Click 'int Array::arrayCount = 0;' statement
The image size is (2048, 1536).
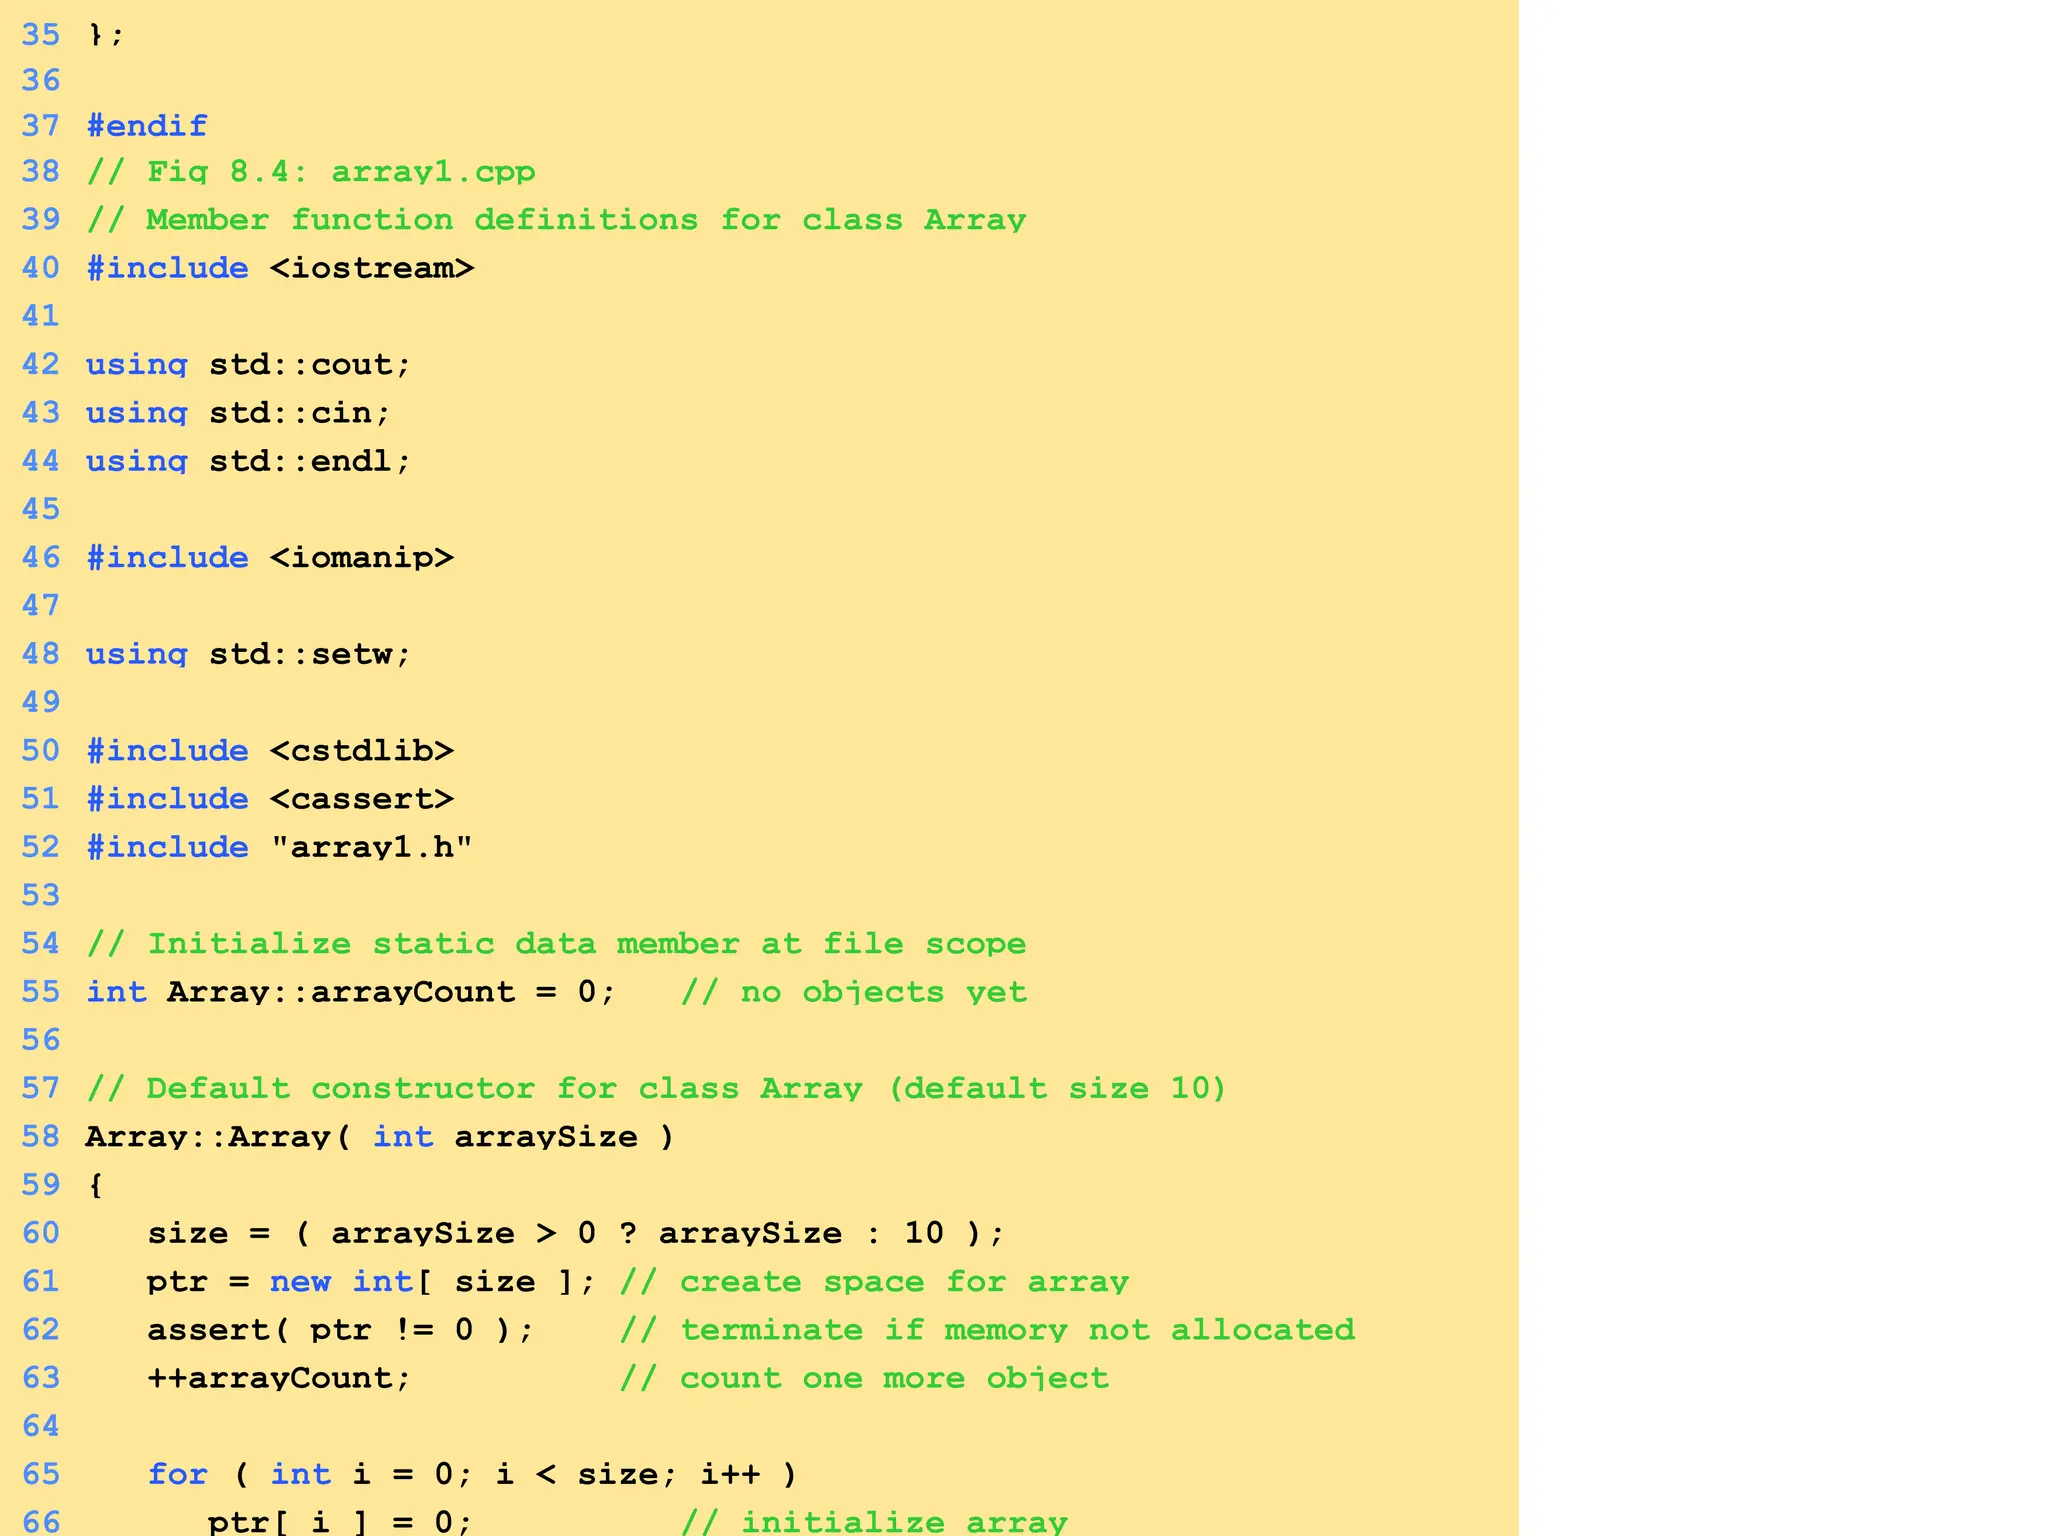pos(351,992)
